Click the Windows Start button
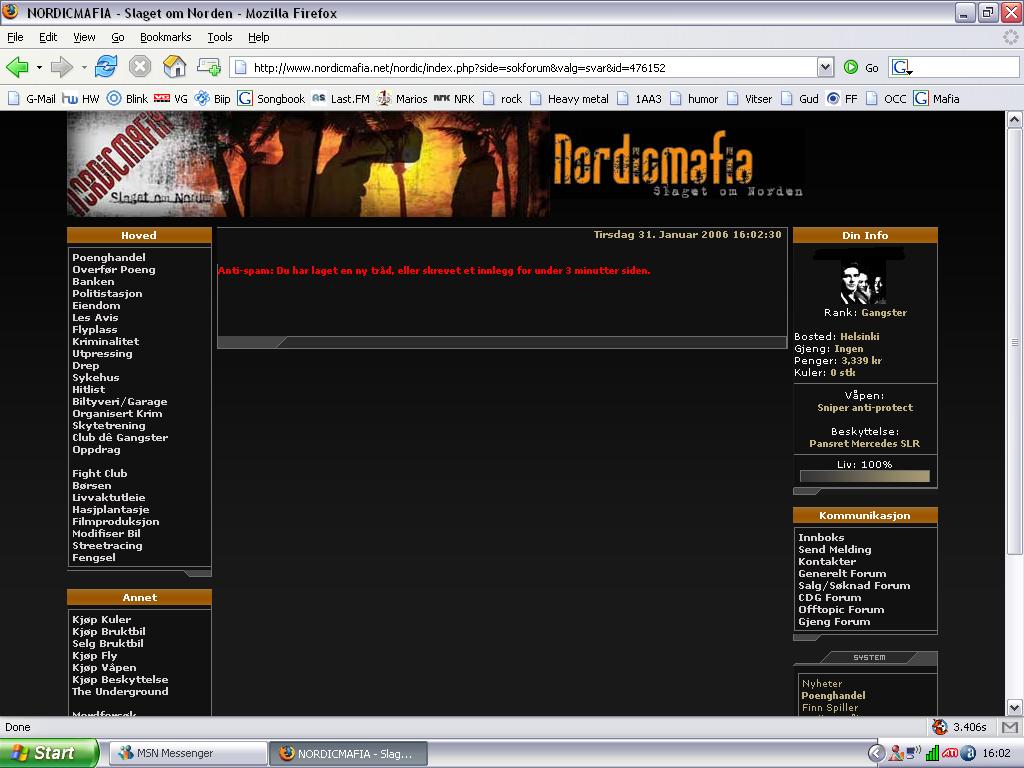The height and width of the screenshot is (768, 1024). [x=49, y=753]
